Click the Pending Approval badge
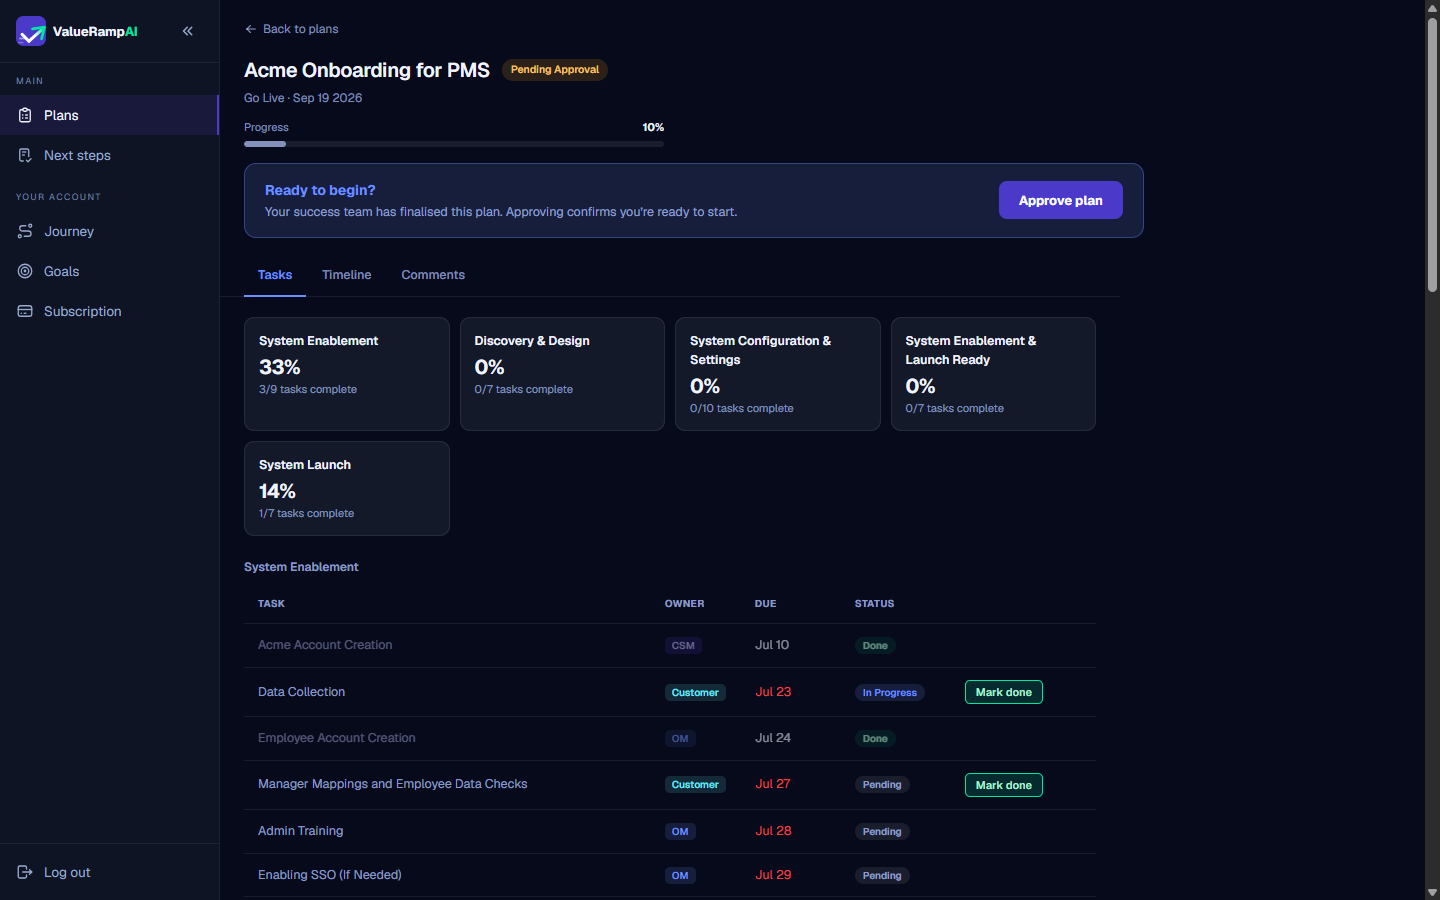 (555, 70)
